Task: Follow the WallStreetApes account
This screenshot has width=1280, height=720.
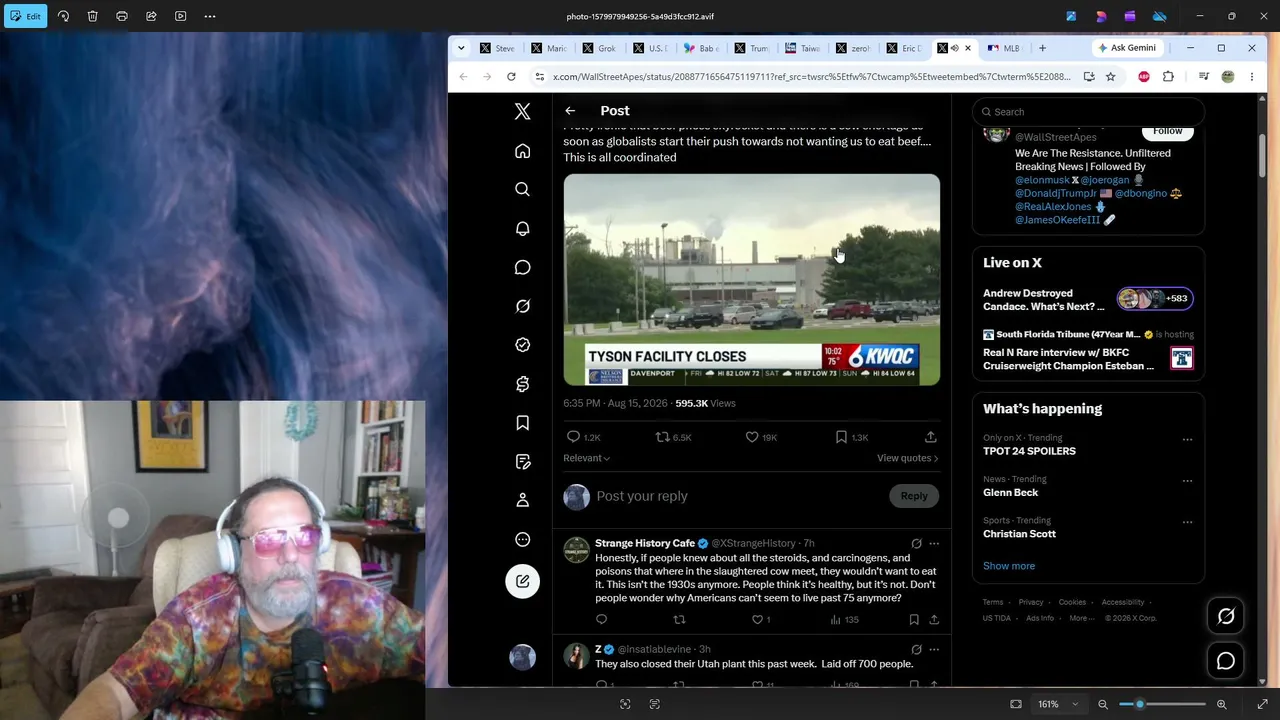Action: [1167, 131]
